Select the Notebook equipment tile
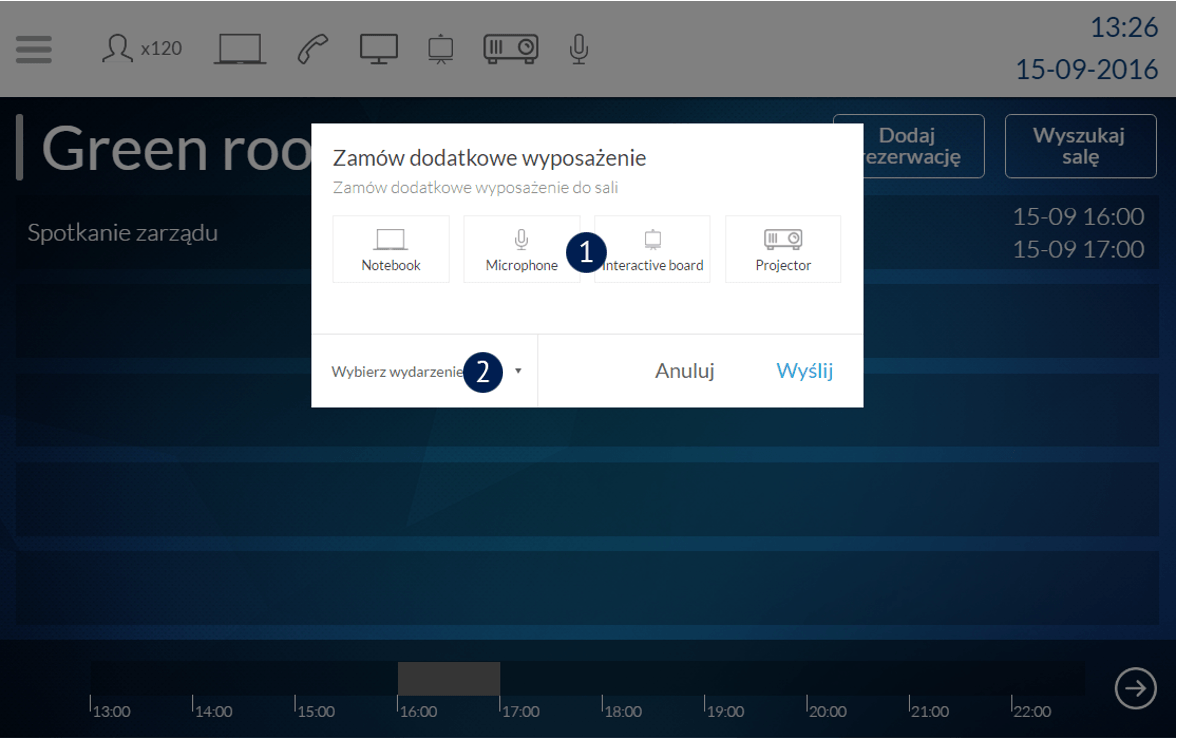 pyautogui.click(x=391, y=249)
